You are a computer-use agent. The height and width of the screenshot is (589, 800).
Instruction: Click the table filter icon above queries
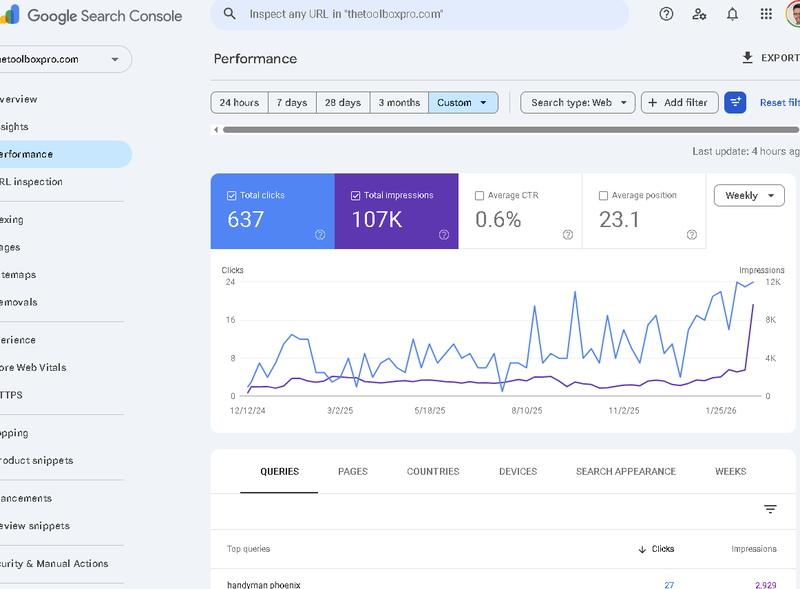pos(768,510)
